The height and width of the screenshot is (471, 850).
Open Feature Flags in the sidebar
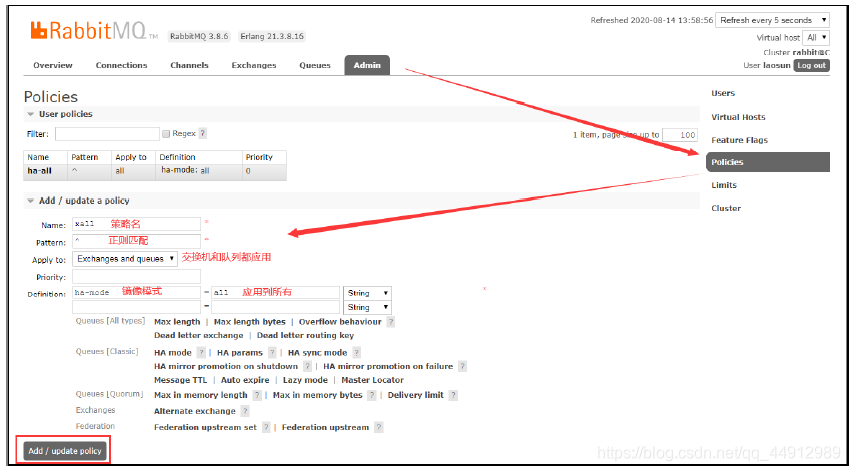(739, 140)
